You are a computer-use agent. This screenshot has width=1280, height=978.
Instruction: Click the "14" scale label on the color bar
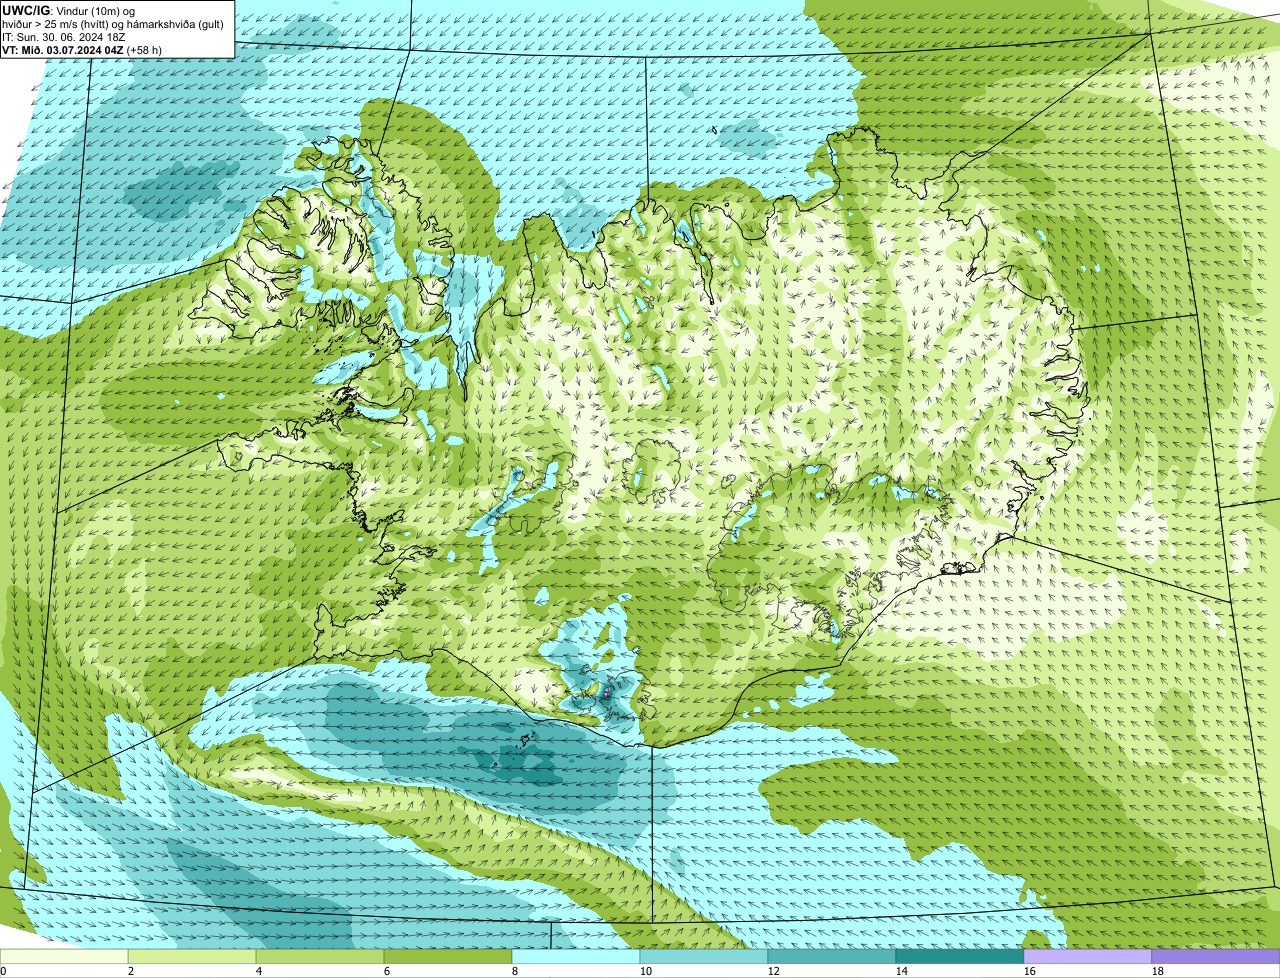point(901,971)
